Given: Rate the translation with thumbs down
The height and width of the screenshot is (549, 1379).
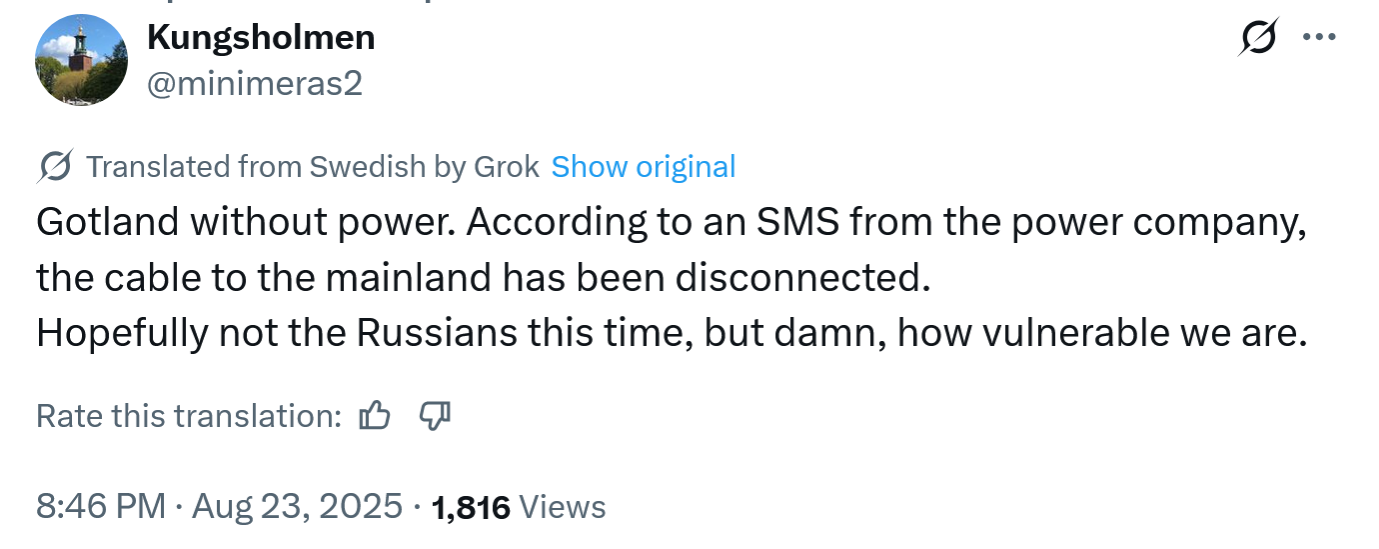Looking at the screenshot, I should click(434, 415).
